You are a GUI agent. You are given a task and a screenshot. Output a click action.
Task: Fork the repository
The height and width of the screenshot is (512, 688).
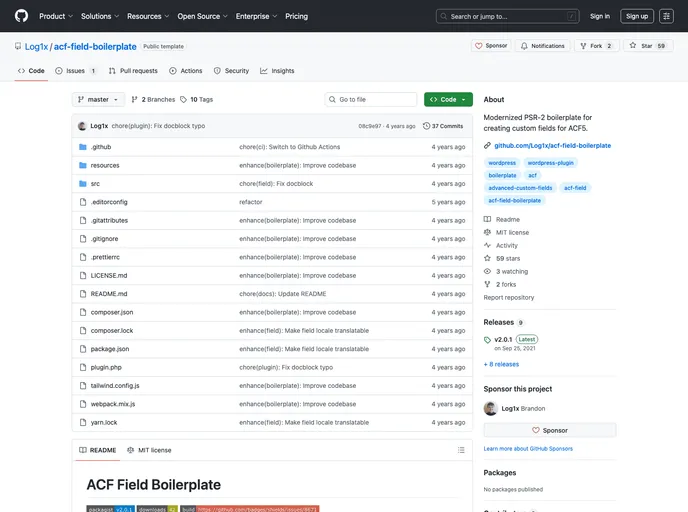(596, 46)
